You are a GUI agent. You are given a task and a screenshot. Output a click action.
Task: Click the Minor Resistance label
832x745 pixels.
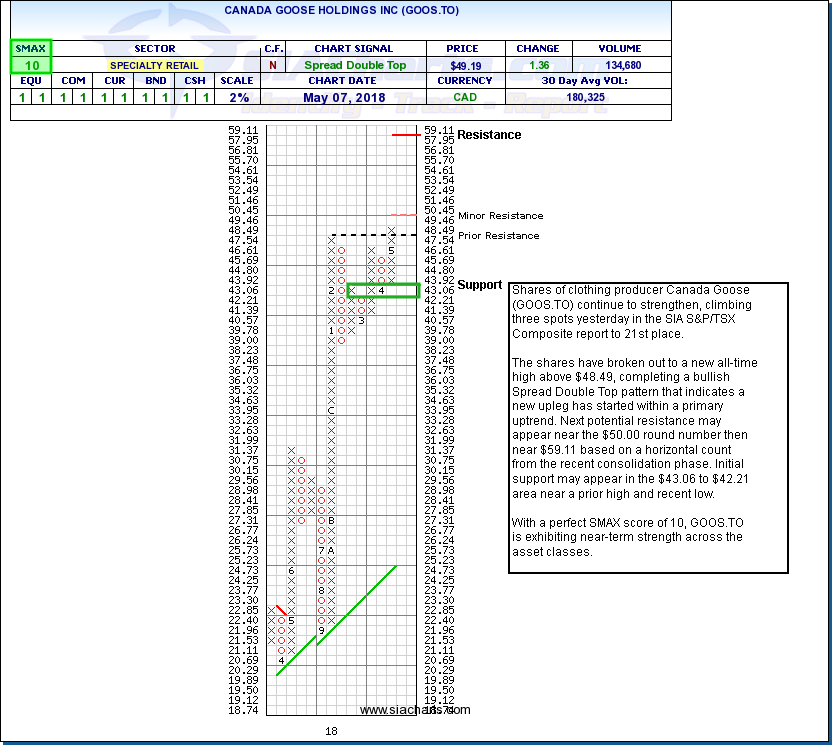coord(500,216)
